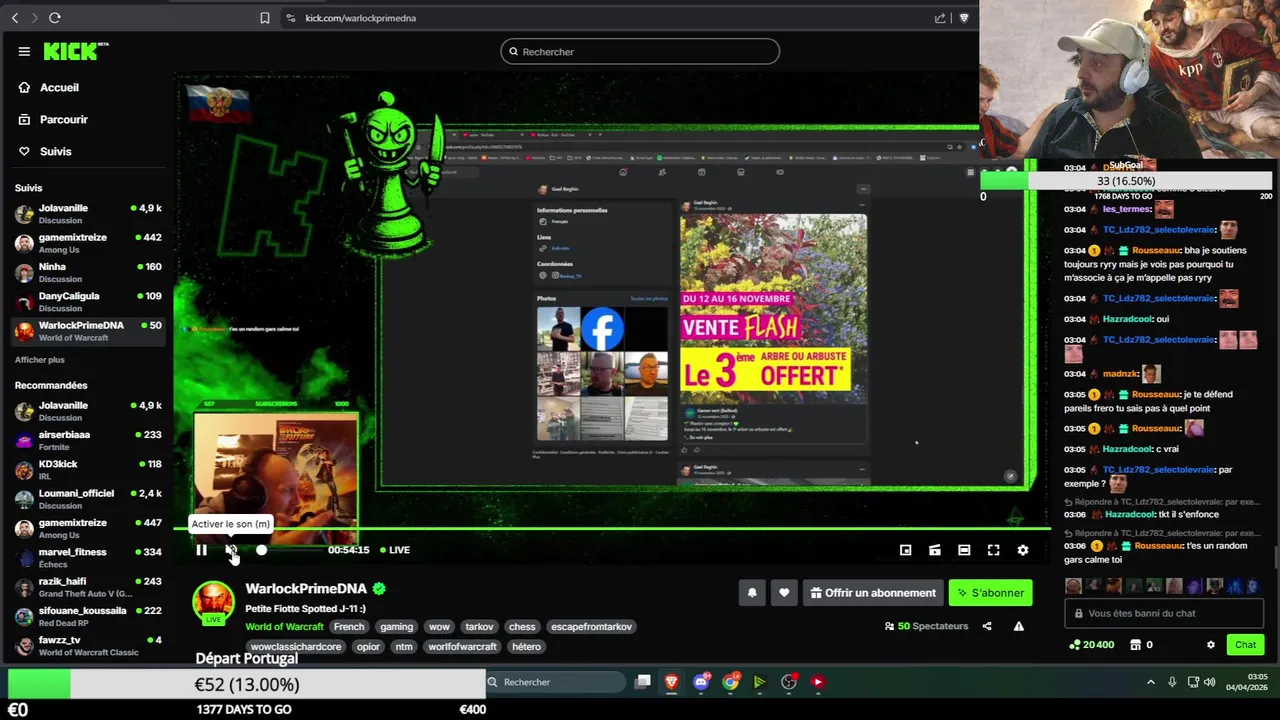This screenshot has width=1280, height=720.
Task: Open Chrome from the taskbar
Action: [731, 682]
